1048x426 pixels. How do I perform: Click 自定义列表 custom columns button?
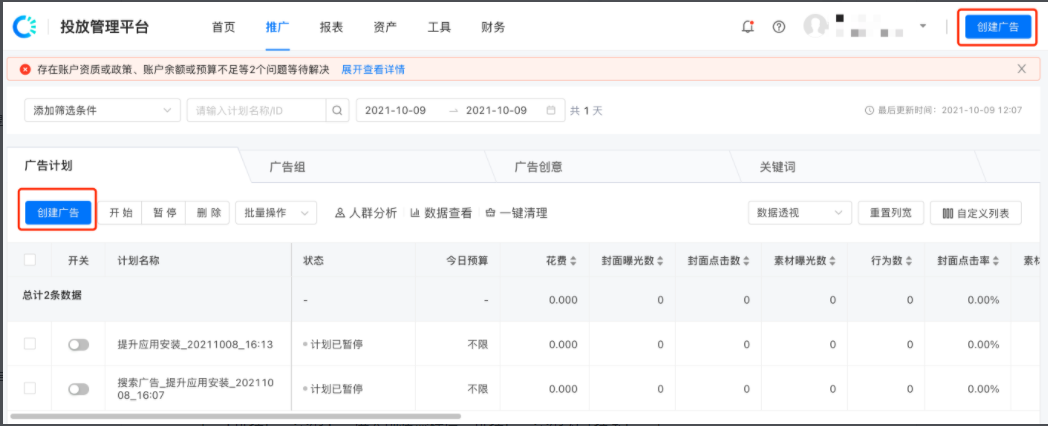(x=976, y=213)
